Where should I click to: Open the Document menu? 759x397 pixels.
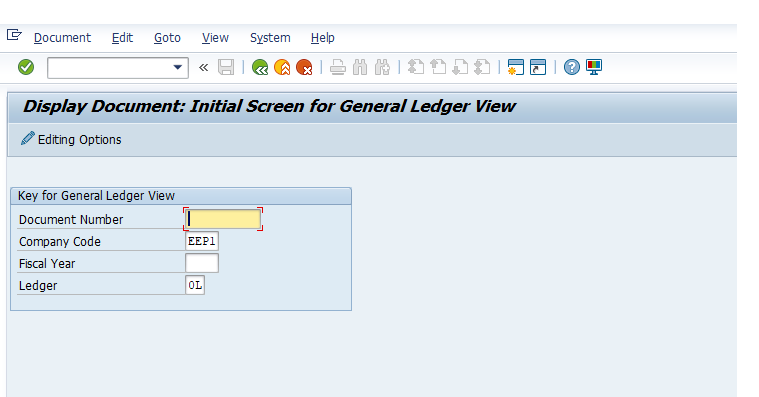click(x=62, y=38)
